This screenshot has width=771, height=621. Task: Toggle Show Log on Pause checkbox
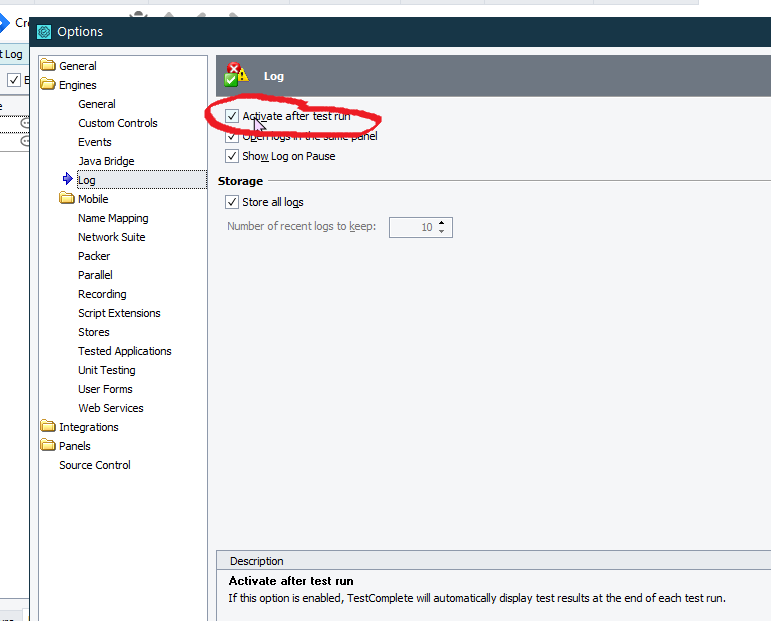click(232, 156)
